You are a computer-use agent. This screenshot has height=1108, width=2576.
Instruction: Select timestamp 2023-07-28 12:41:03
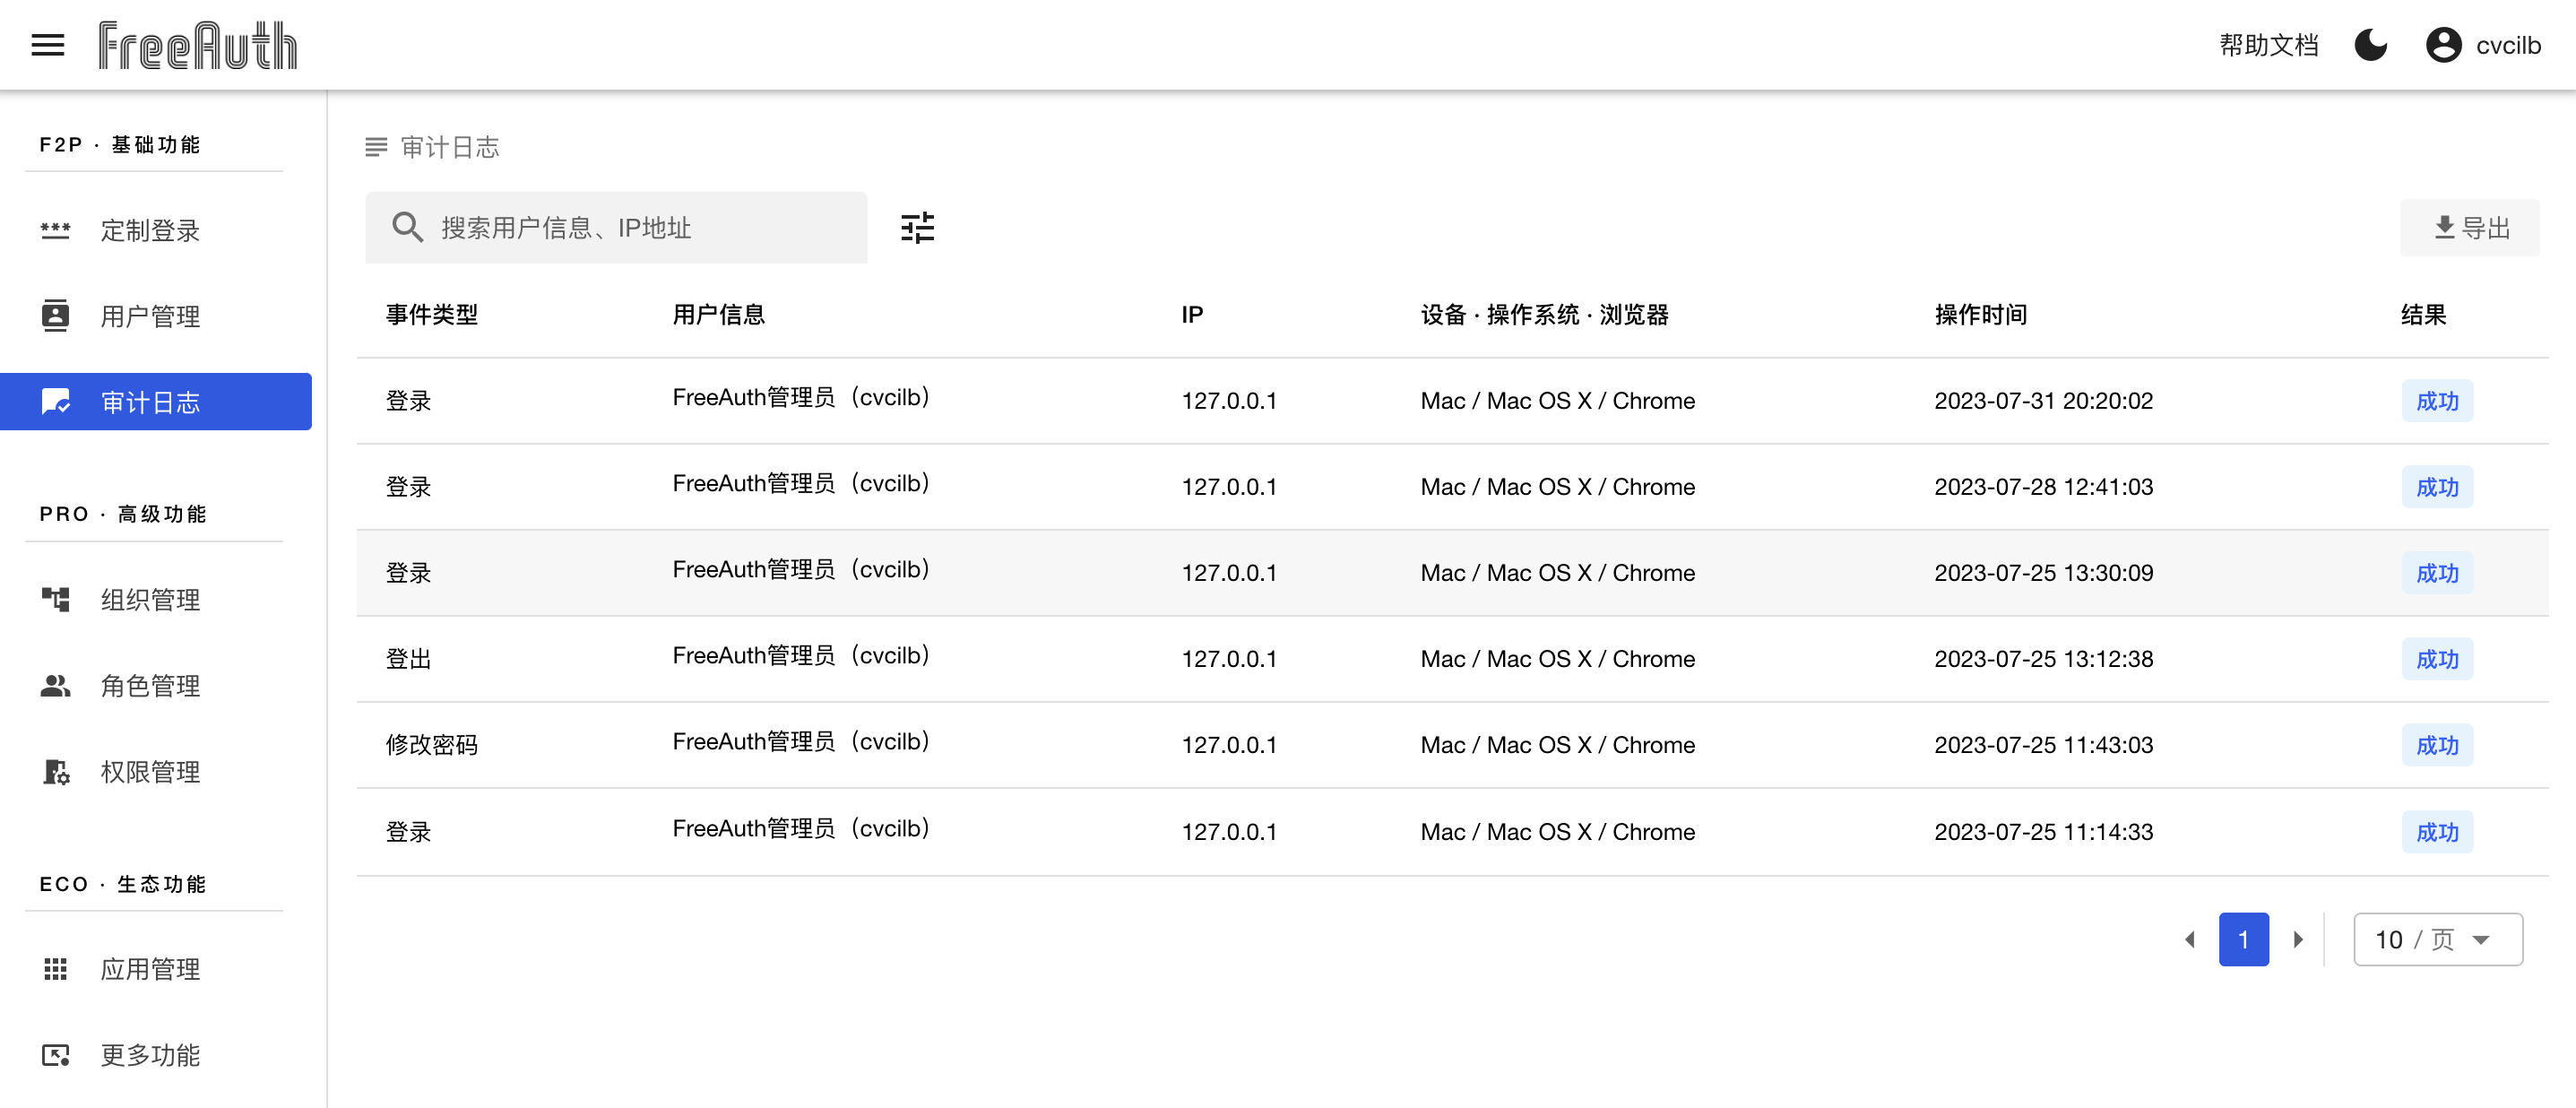pos(2043,486)
